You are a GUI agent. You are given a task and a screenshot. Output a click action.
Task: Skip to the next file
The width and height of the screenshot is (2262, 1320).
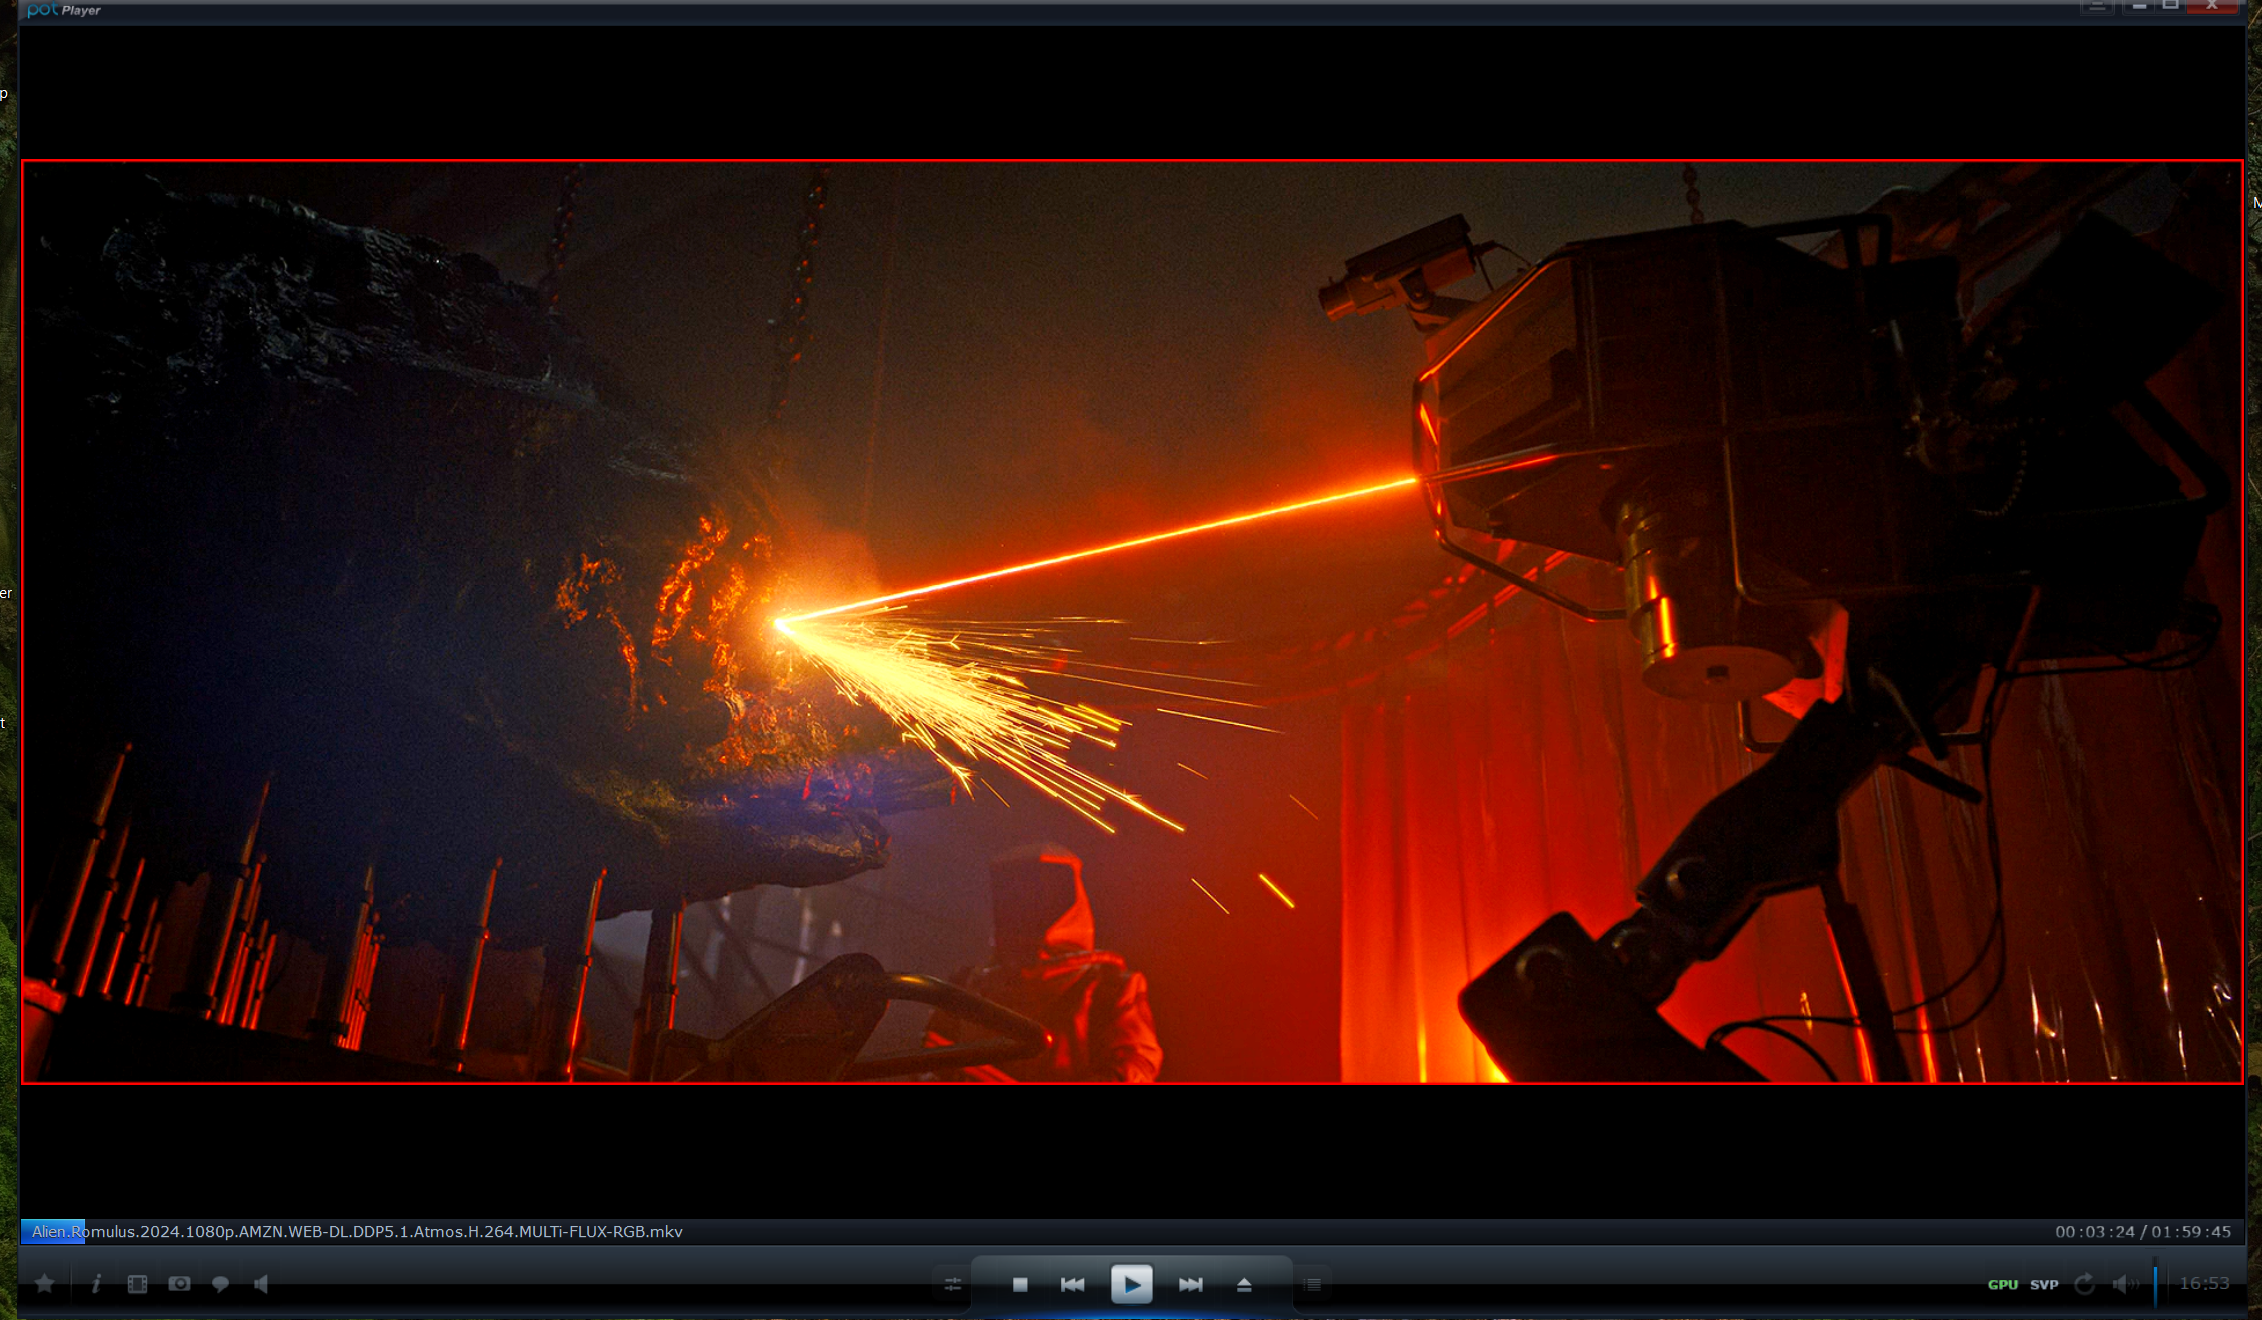pyautogui.click(x=1190, y=1284)
